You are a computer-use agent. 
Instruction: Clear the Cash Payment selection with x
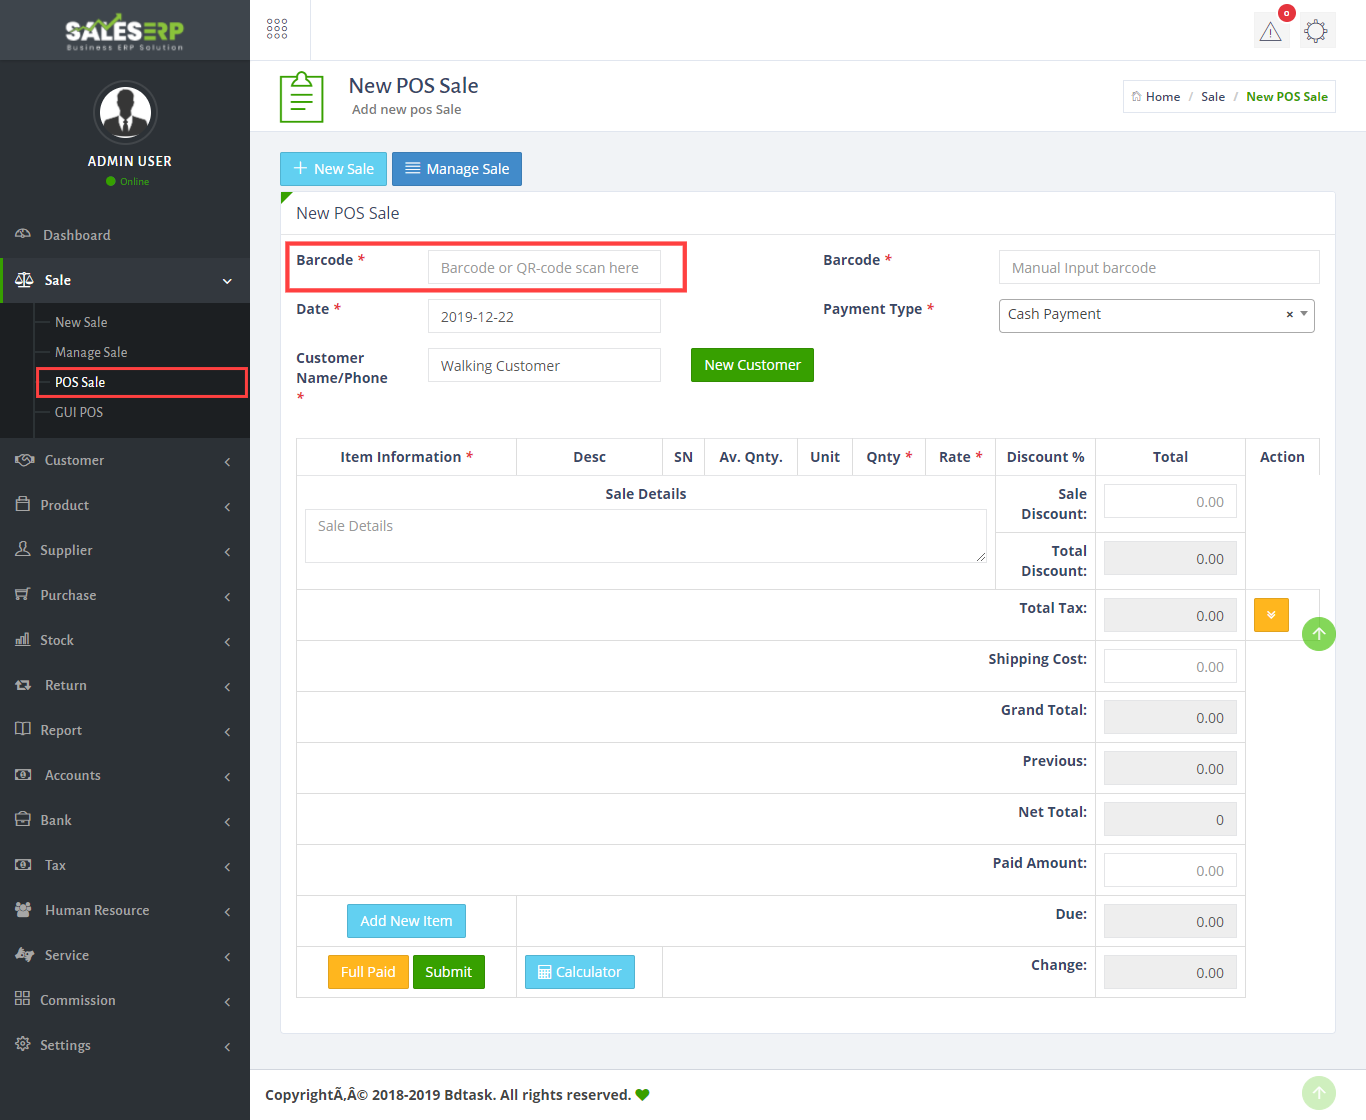pos(1289,315)
